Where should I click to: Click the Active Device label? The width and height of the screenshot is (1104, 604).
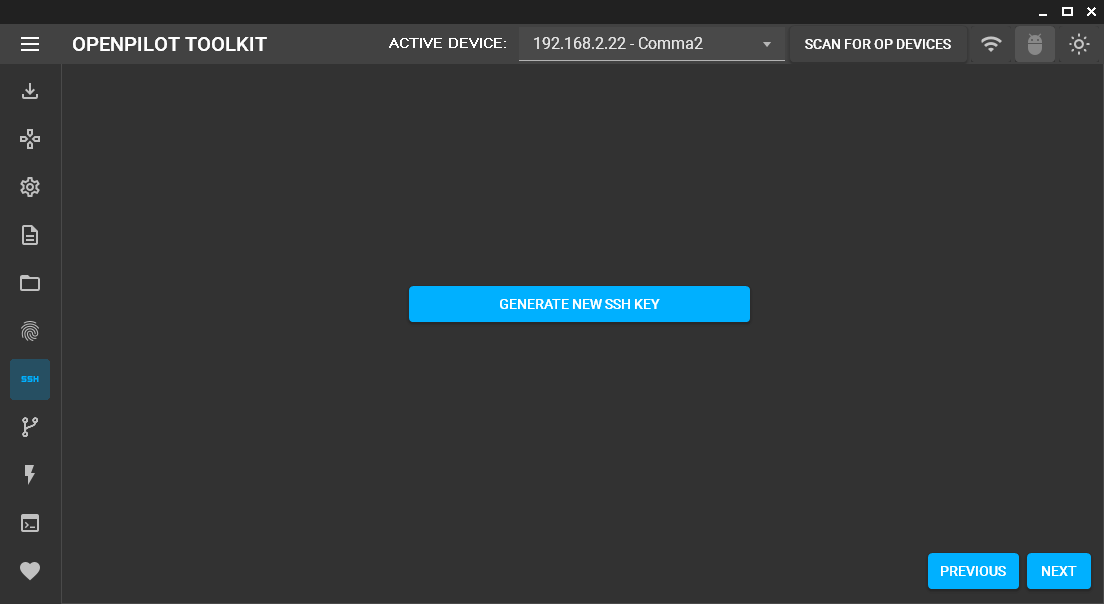pos(447,44)
